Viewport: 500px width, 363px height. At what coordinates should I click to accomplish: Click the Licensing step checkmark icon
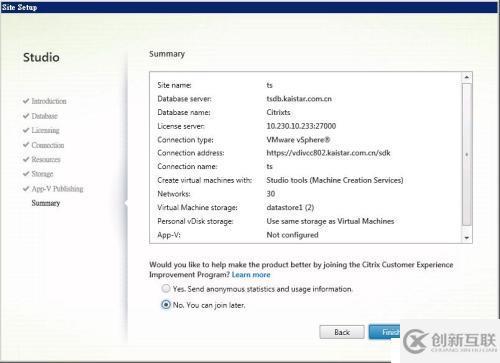pos(26,130)
